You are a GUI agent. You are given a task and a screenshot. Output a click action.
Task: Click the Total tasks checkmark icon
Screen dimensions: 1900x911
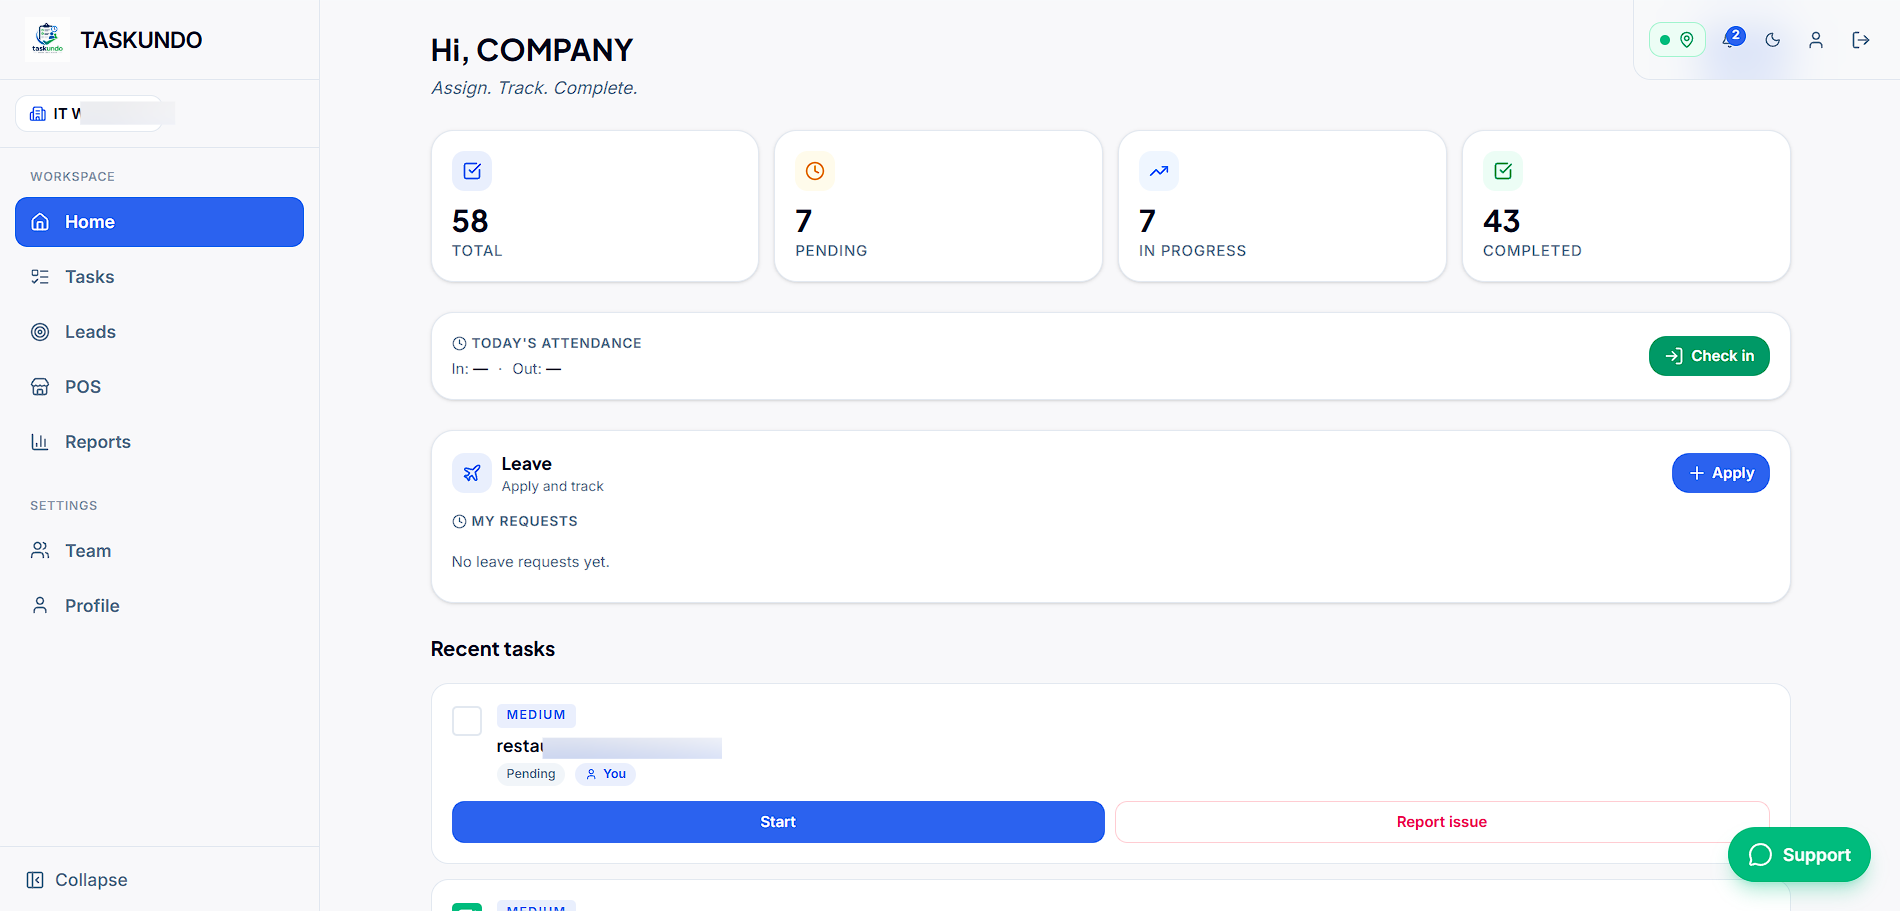coord(472,171)
